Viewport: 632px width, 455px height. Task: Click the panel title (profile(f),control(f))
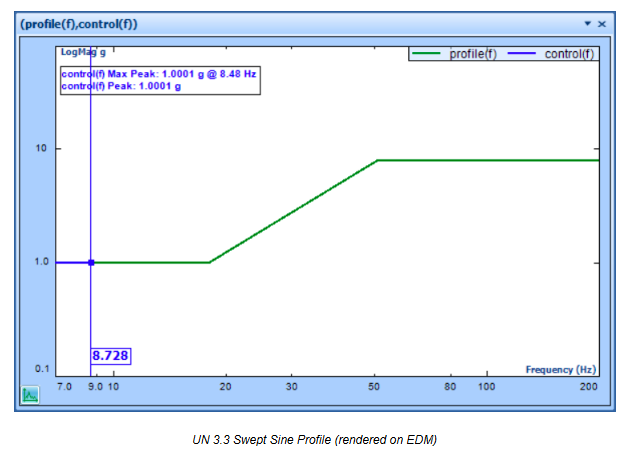pos(79,22)
